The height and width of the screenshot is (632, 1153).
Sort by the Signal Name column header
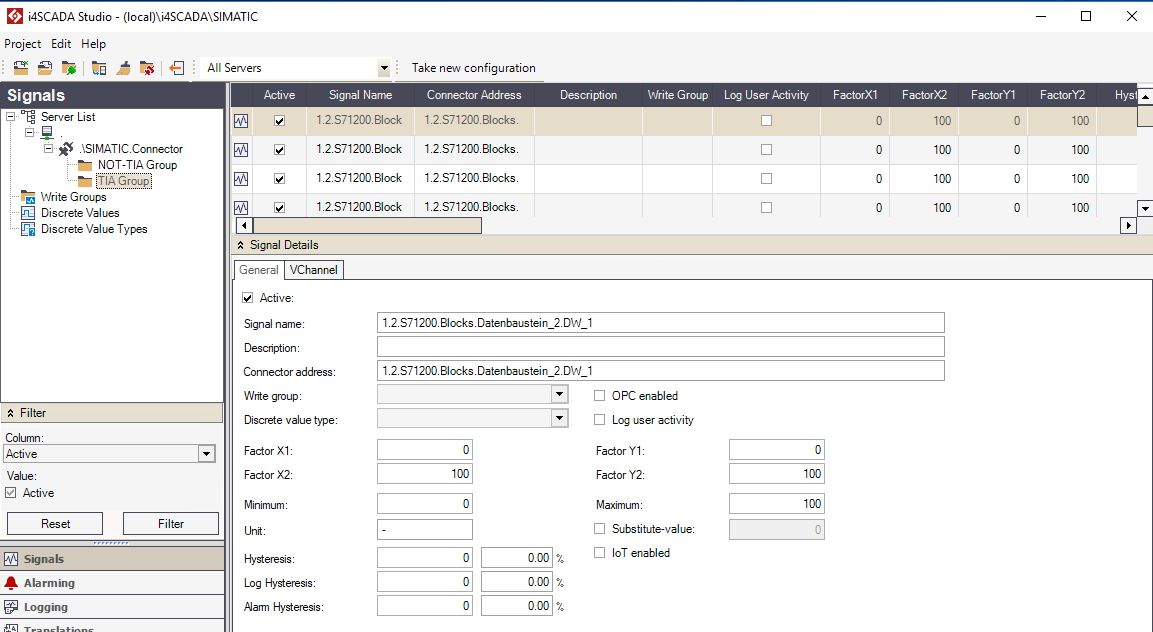coord(360,95)
